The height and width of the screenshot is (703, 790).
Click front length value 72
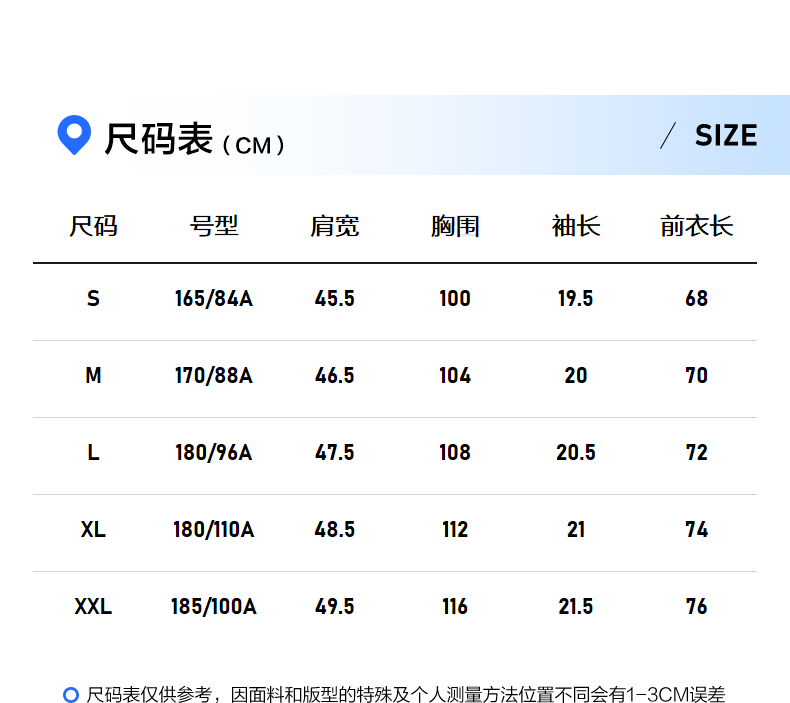point(697,453)
